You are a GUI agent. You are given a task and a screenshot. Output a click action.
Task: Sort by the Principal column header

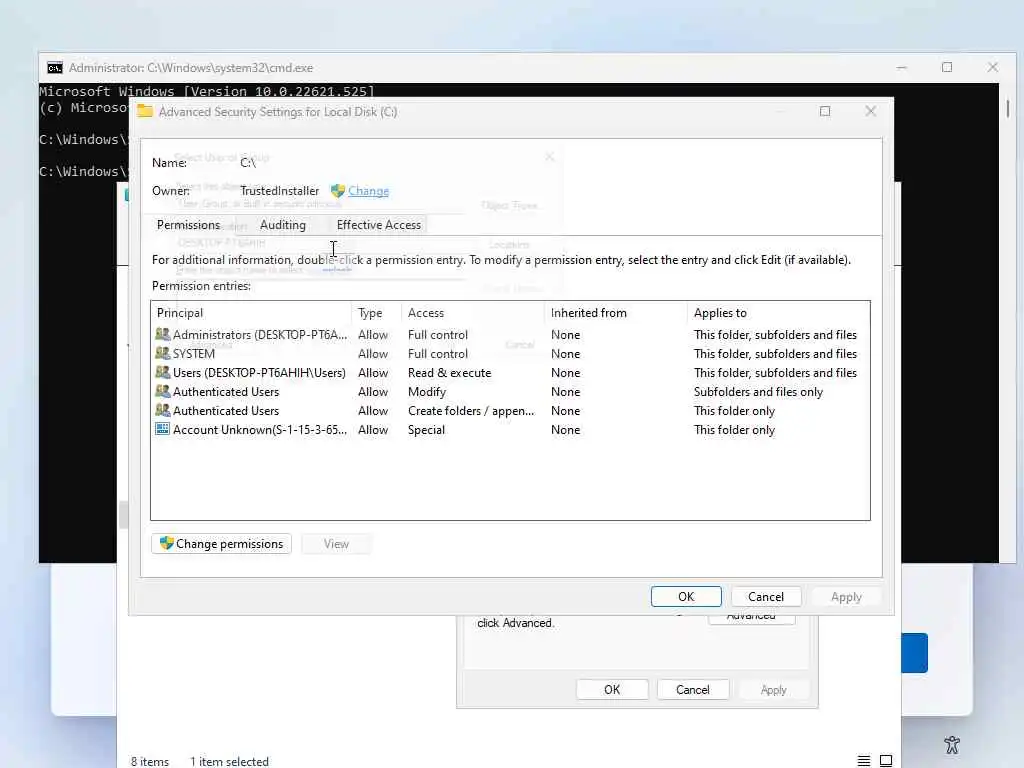click(251, 313)
